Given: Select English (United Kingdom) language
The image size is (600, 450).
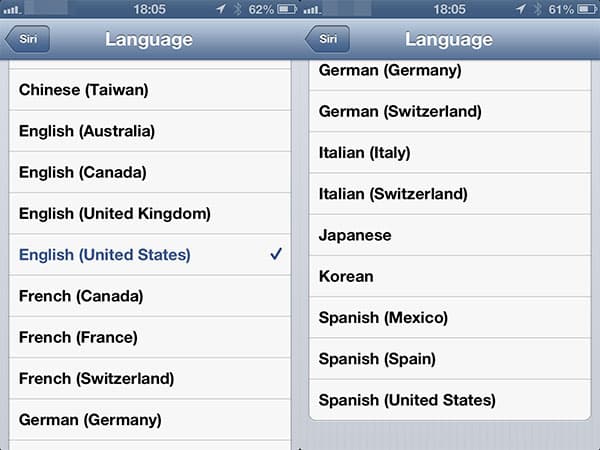Looking at the screenshot, I should [x=150, y=214].
